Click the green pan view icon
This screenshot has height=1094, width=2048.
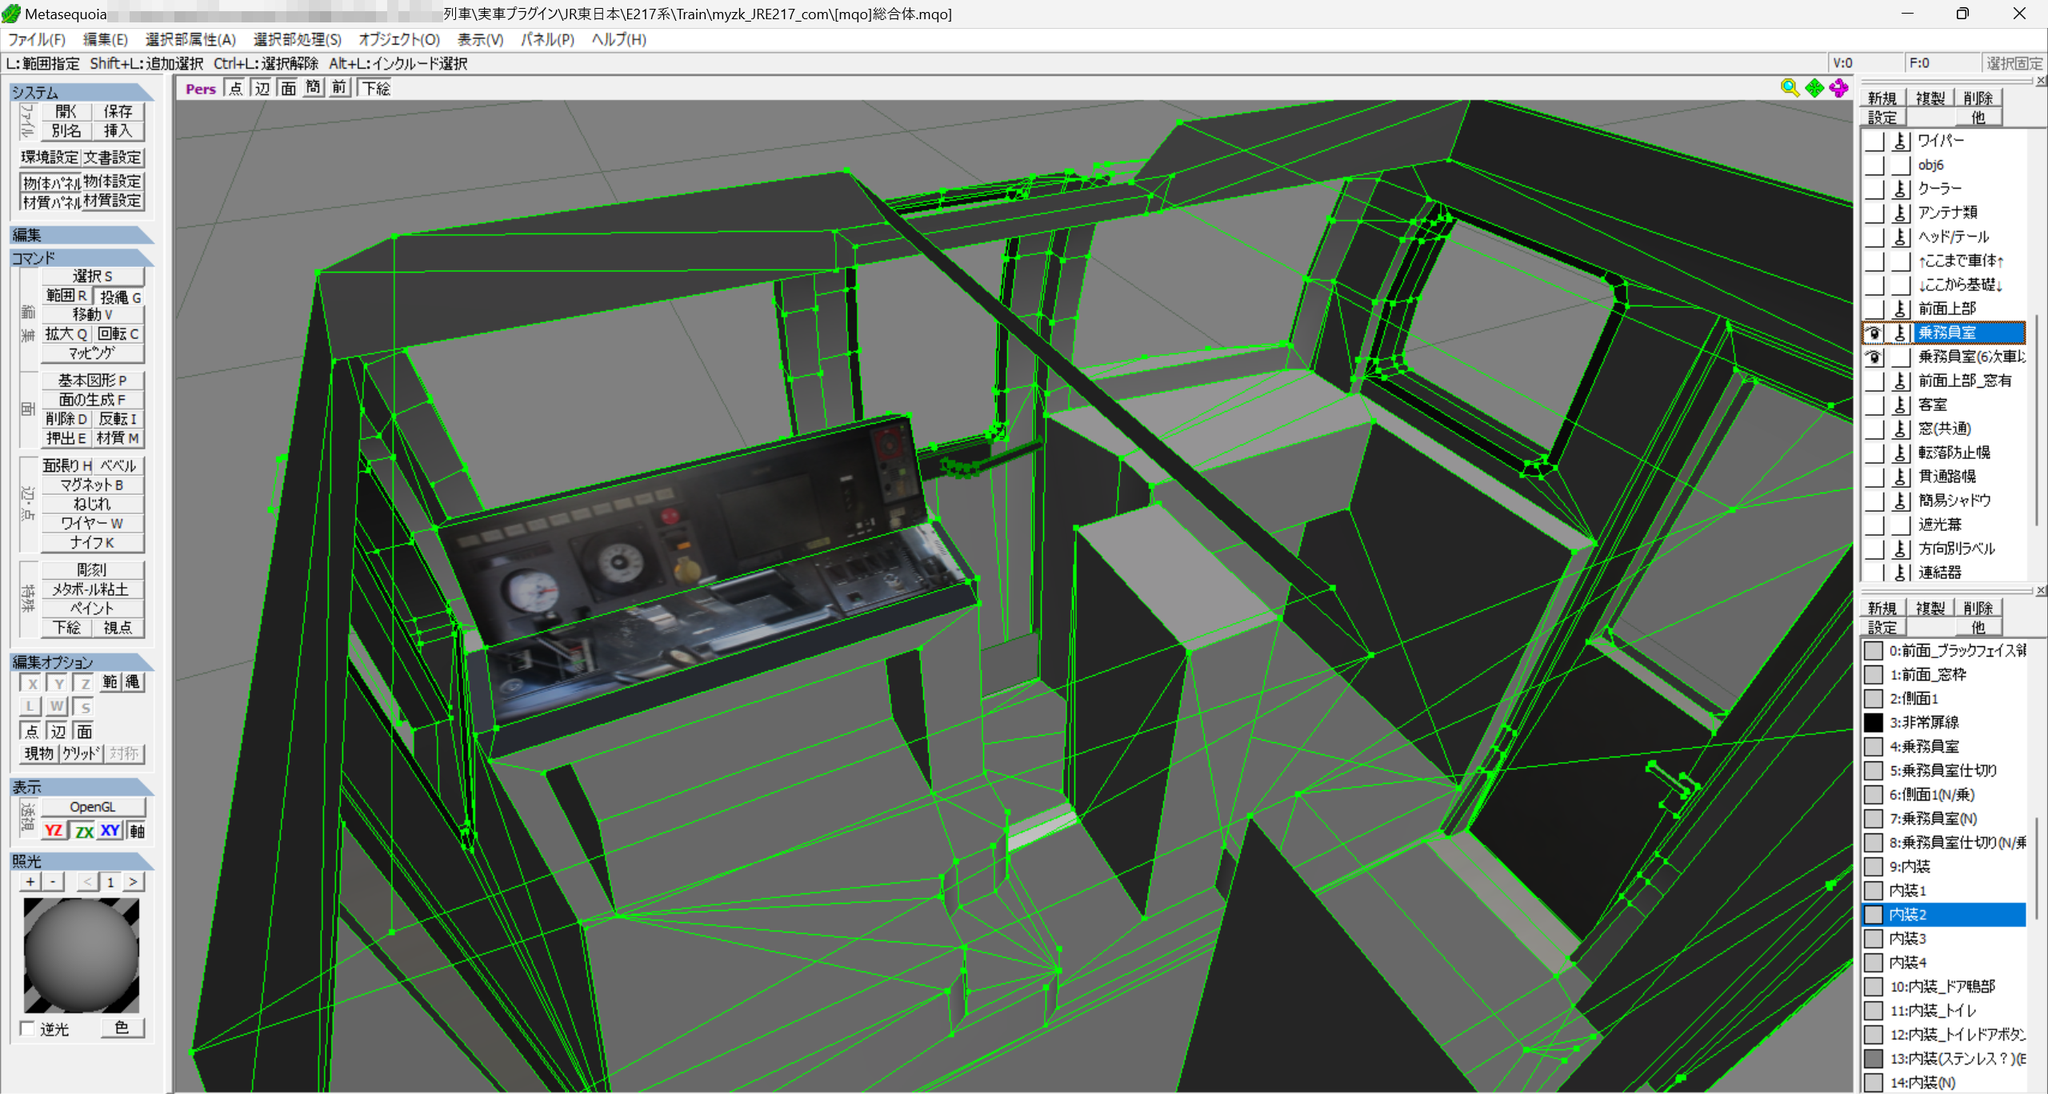coord(1814,88)
